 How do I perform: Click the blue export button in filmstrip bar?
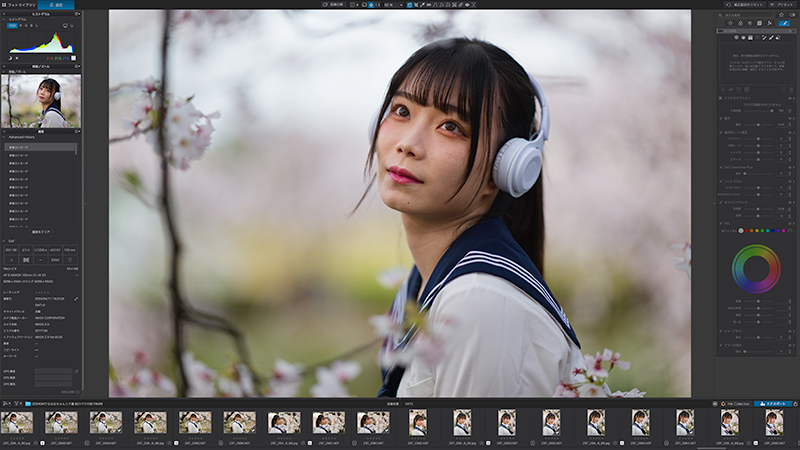coord(773,404)
